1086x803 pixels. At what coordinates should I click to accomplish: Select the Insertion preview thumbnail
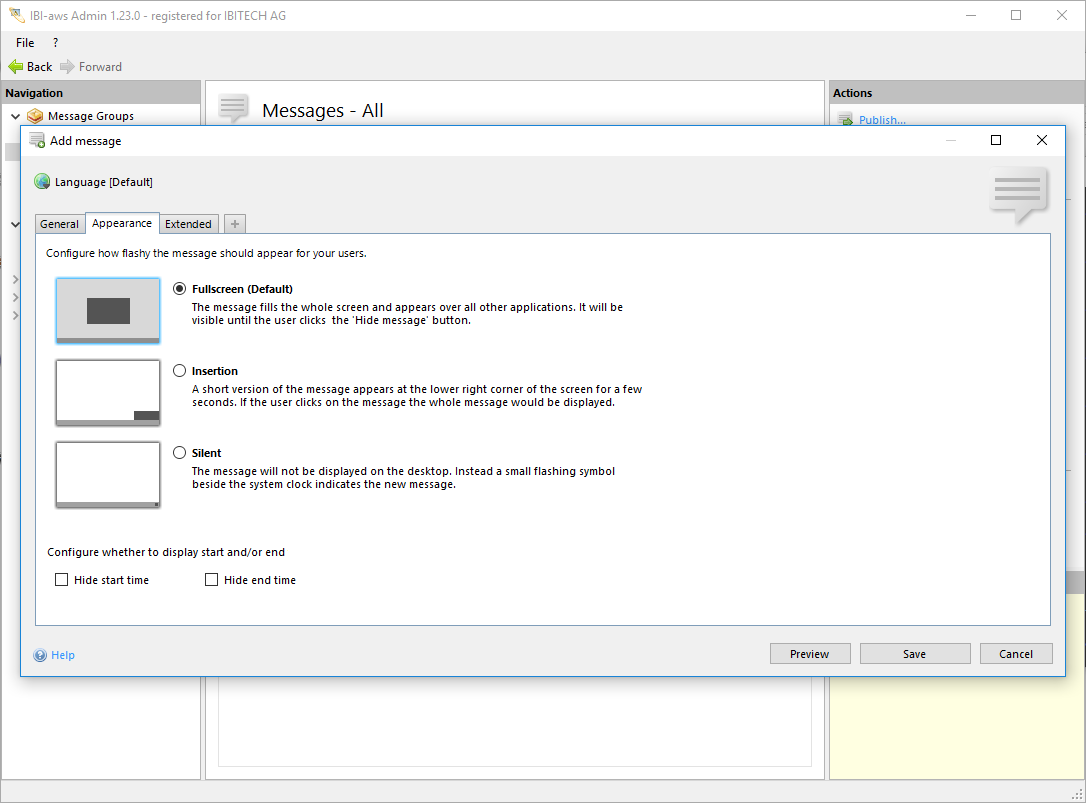pos(108,393)
